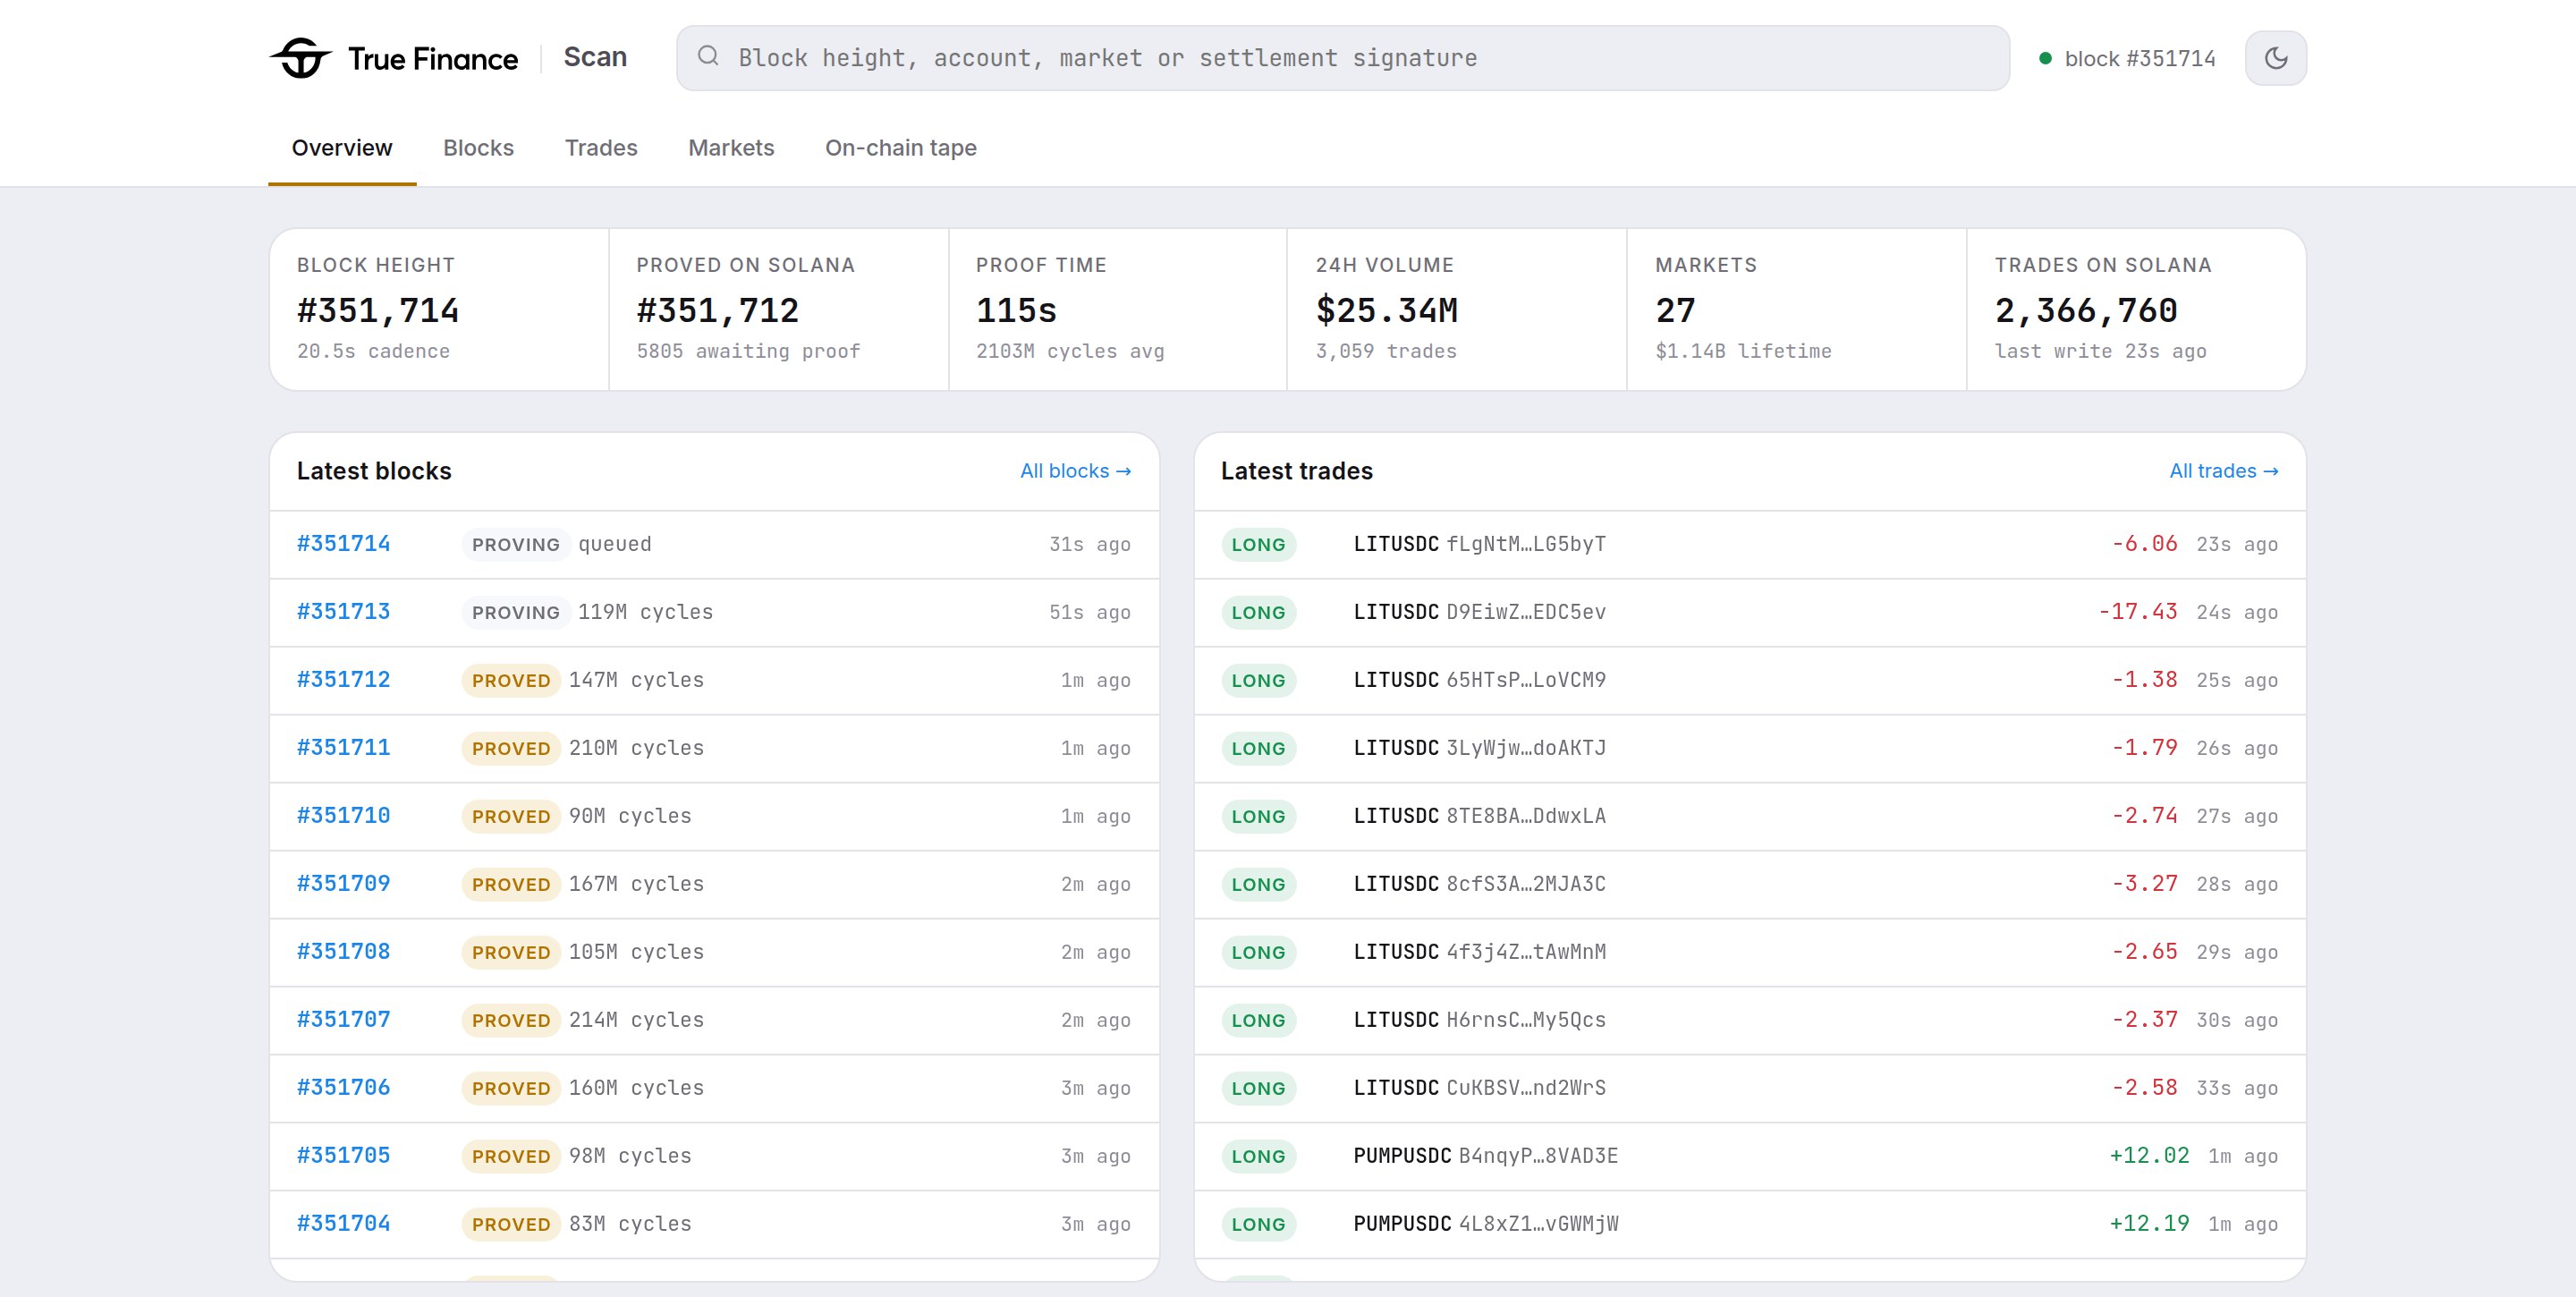Screen dimensions: 2576x1297
Task: Open trade 65HTsP…LoVCM9
Action: tap(1749, 681)
